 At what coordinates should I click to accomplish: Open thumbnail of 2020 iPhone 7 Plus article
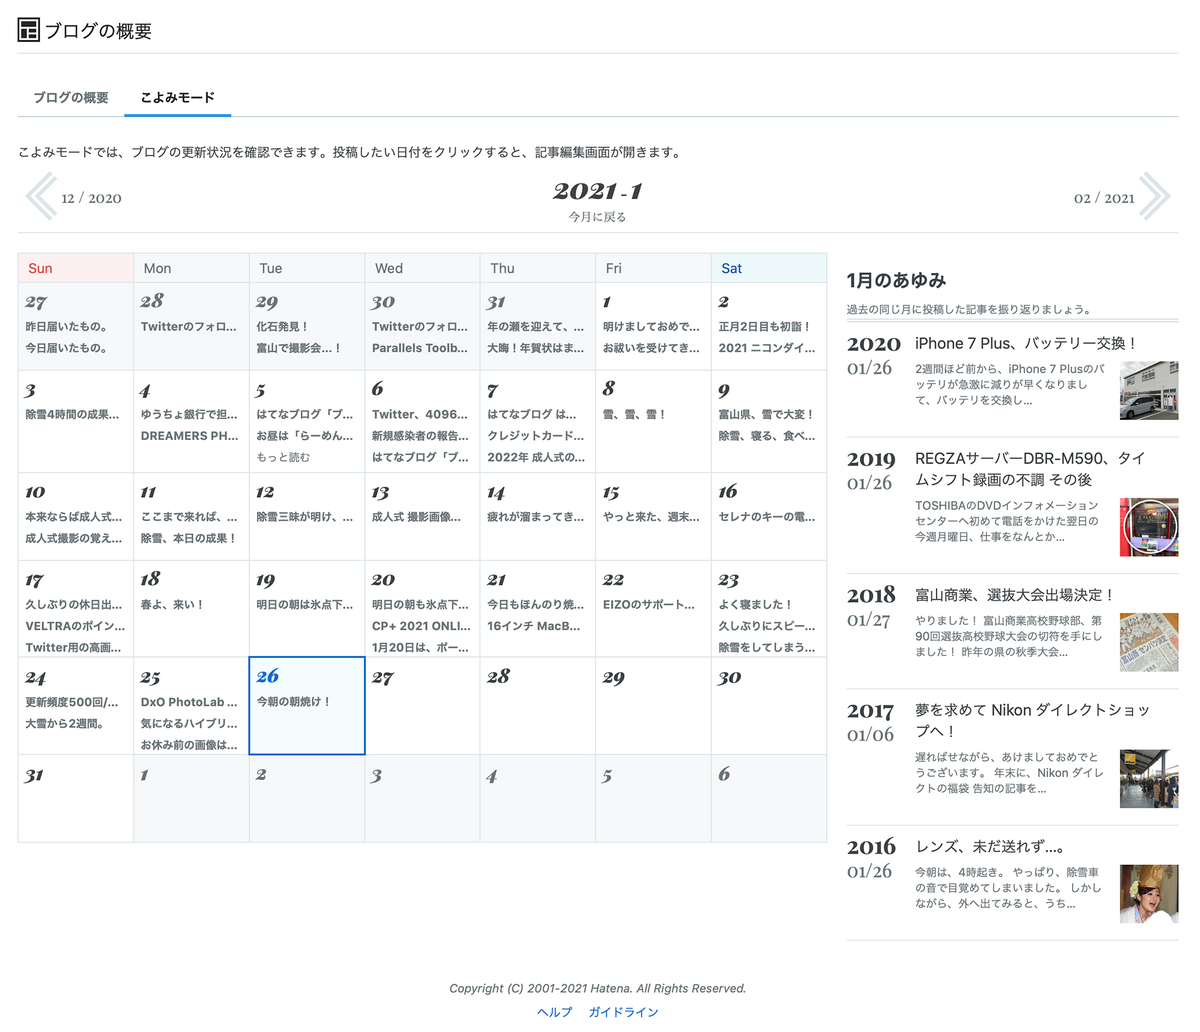tap(1149, 391)
